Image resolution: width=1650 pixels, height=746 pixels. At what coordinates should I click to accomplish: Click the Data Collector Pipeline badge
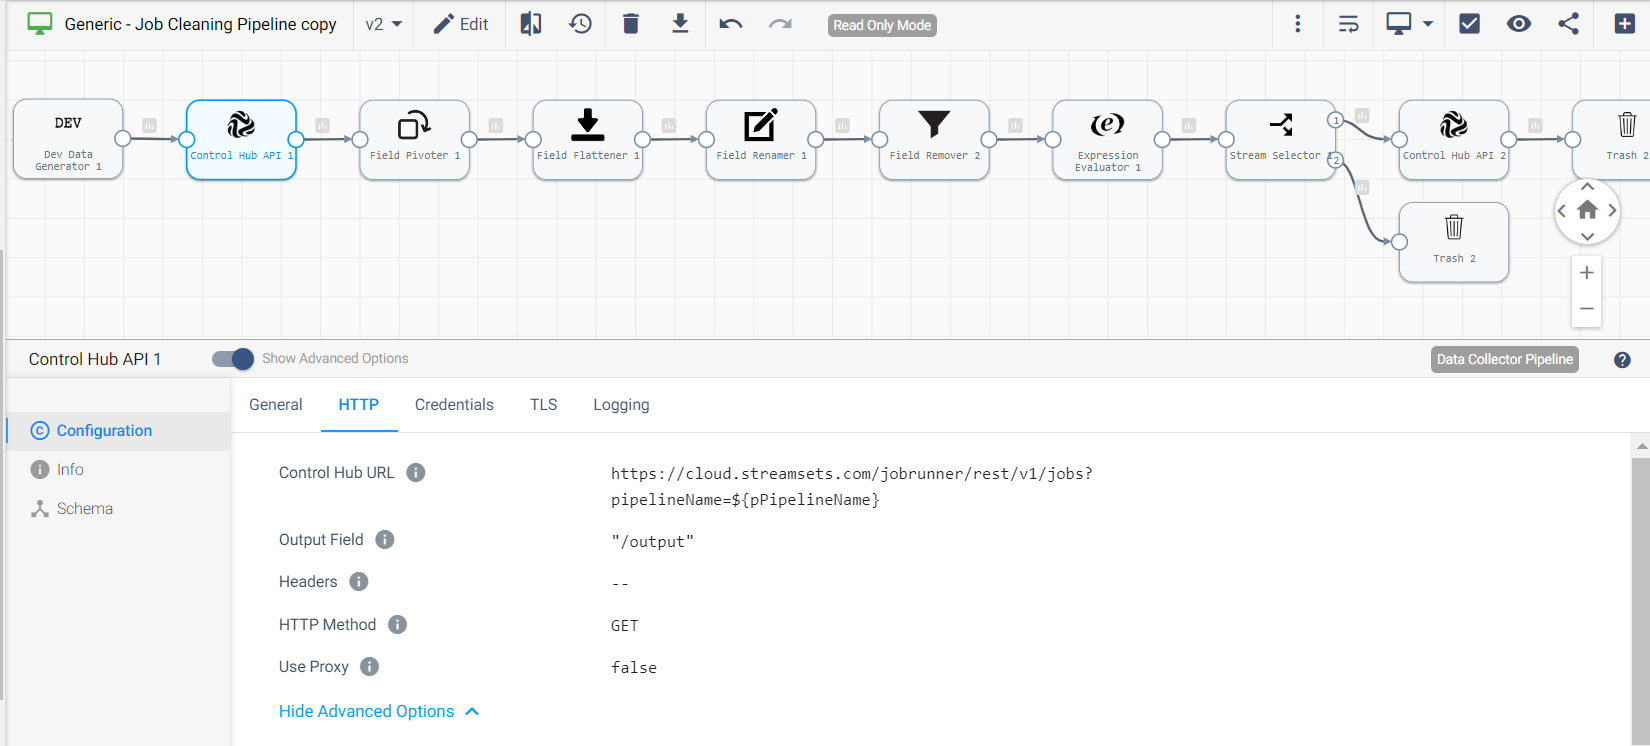tap(1505, 360)
